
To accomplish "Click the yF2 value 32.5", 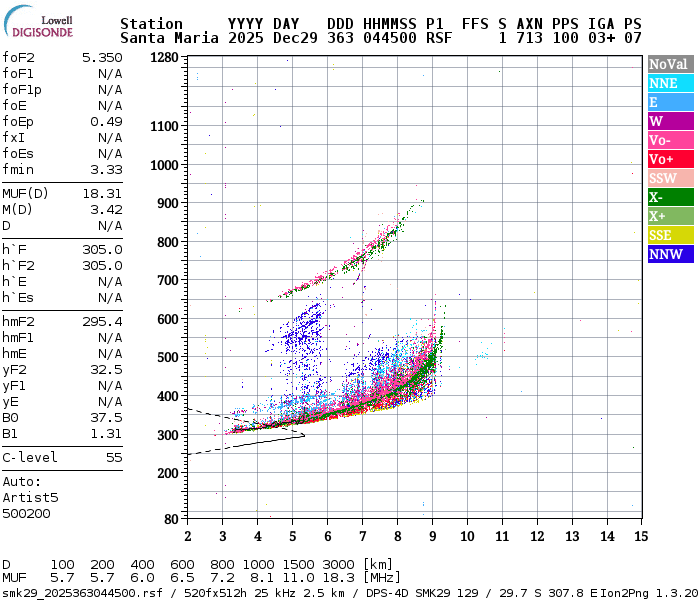I will [106, 370].
